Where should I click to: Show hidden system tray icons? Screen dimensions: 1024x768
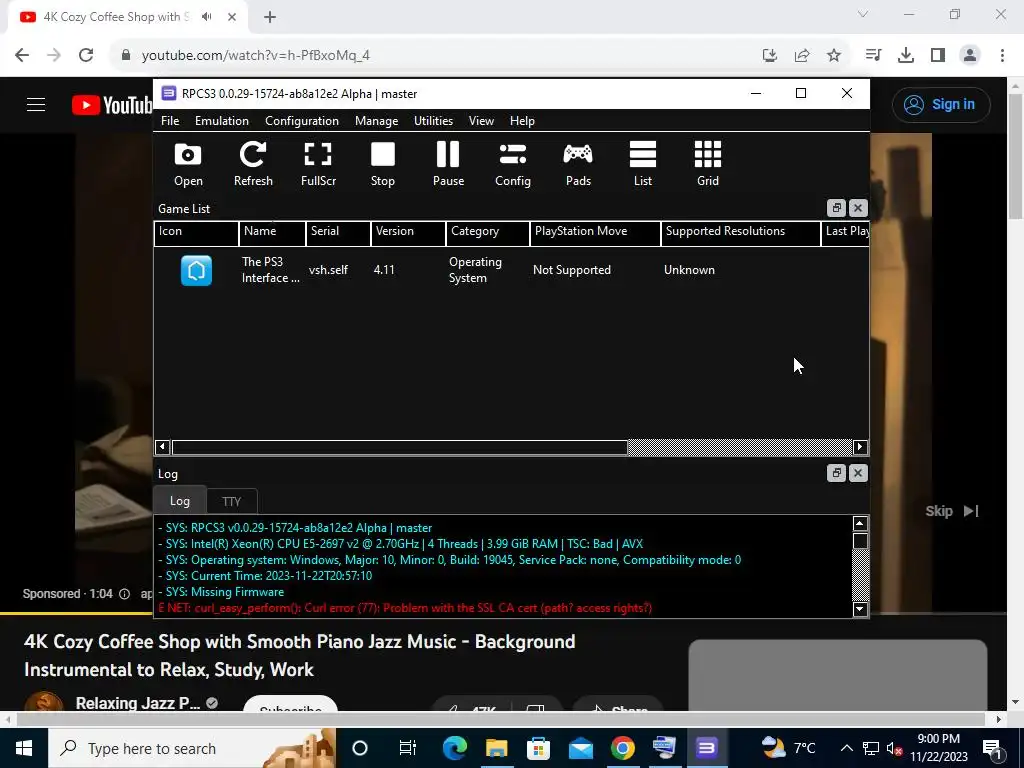pos(846,748)
